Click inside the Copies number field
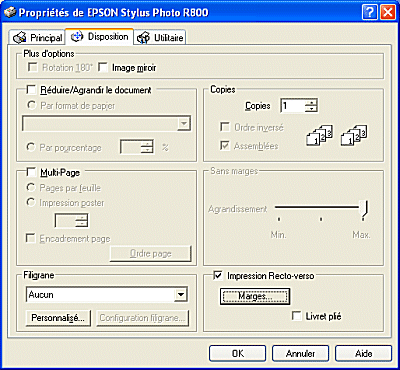The height and width of the screenshot is (370, 400). [293, 106]
